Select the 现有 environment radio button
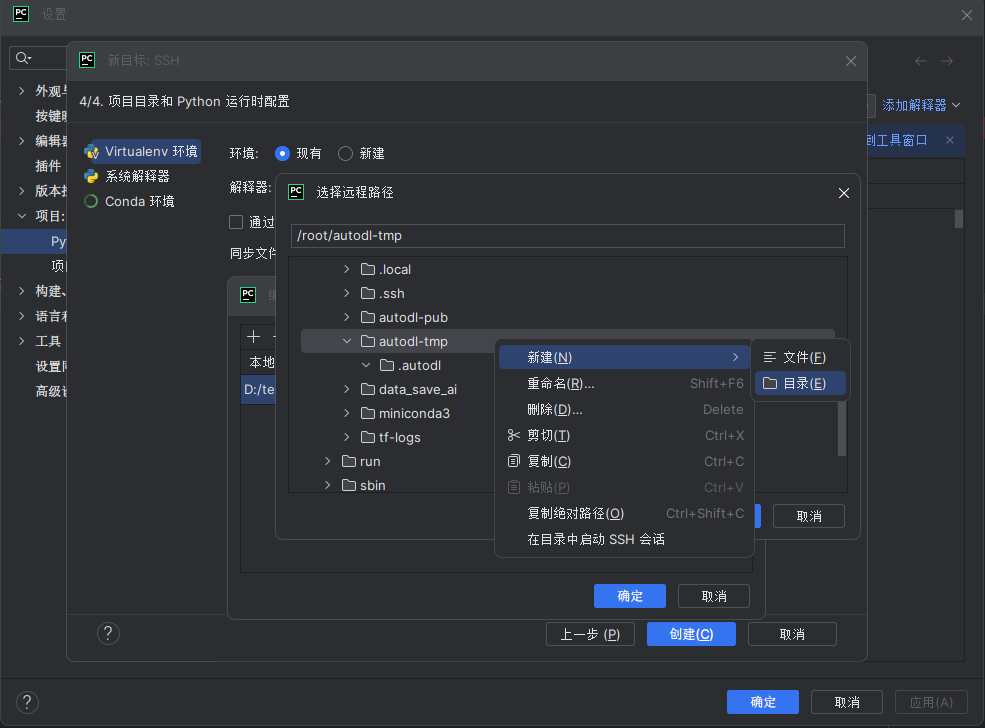 [283, 153]
